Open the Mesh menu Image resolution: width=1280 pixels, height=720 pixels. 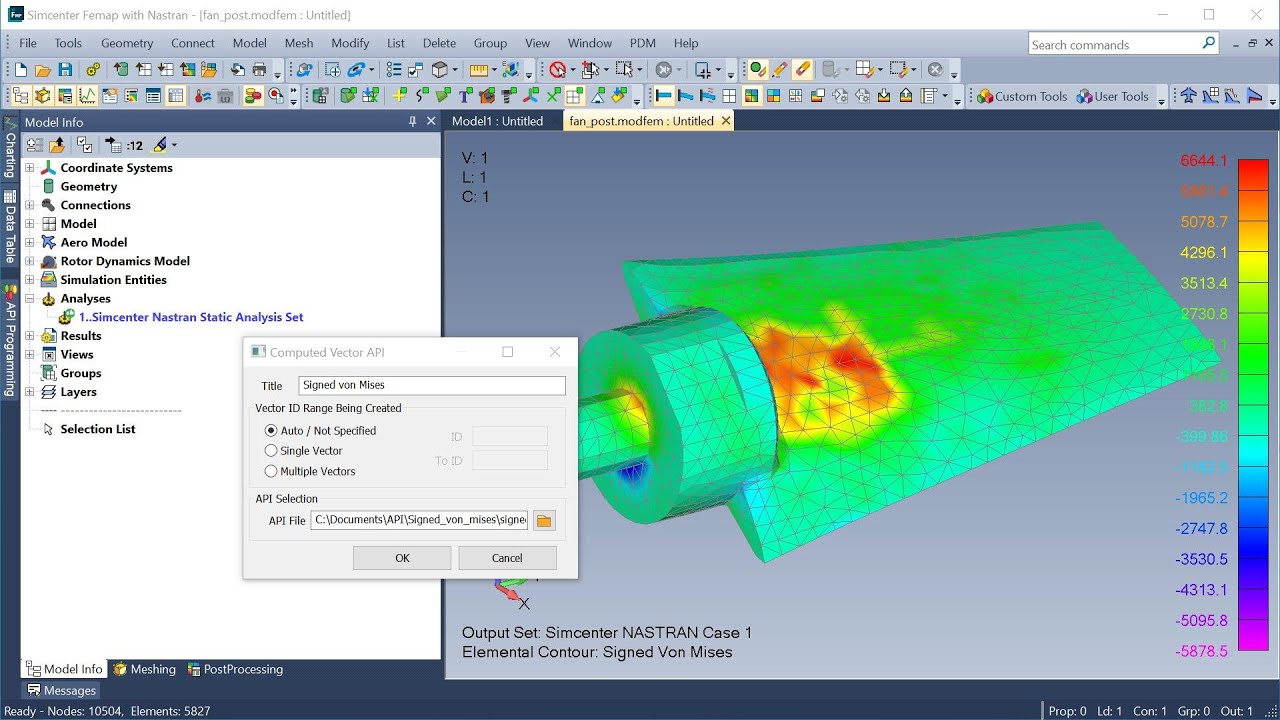(298, 43)
